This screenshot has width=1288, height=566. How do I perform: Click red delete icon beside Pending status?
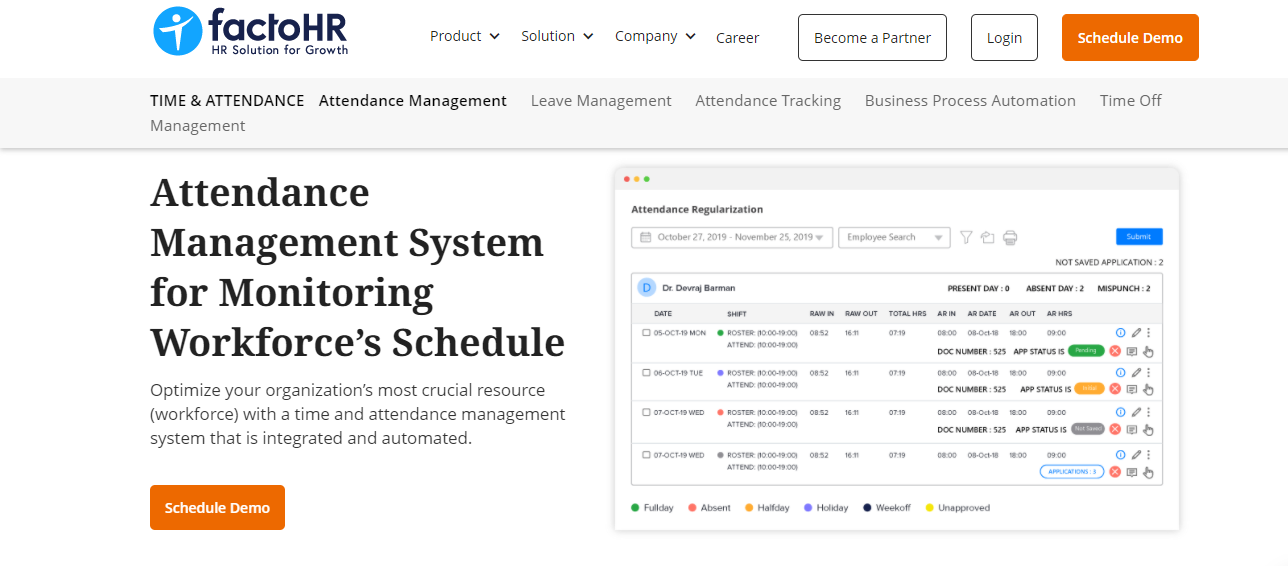1115,350
